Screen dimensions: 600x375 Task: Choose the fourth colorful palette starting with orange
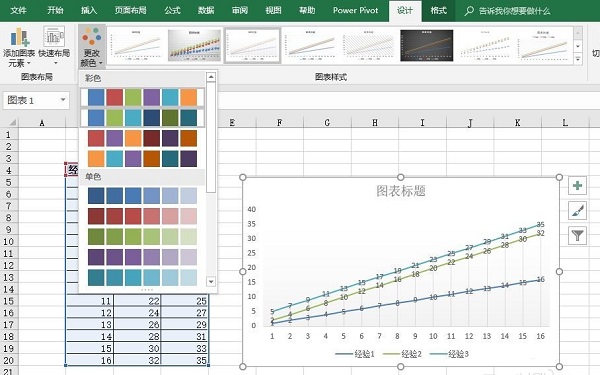click(142, 158)
